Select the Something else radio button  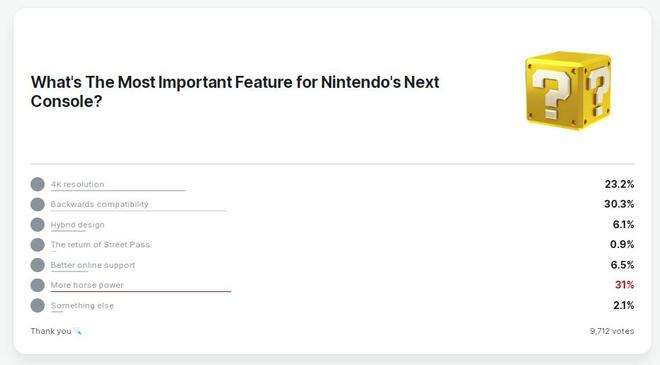(37, 305)
